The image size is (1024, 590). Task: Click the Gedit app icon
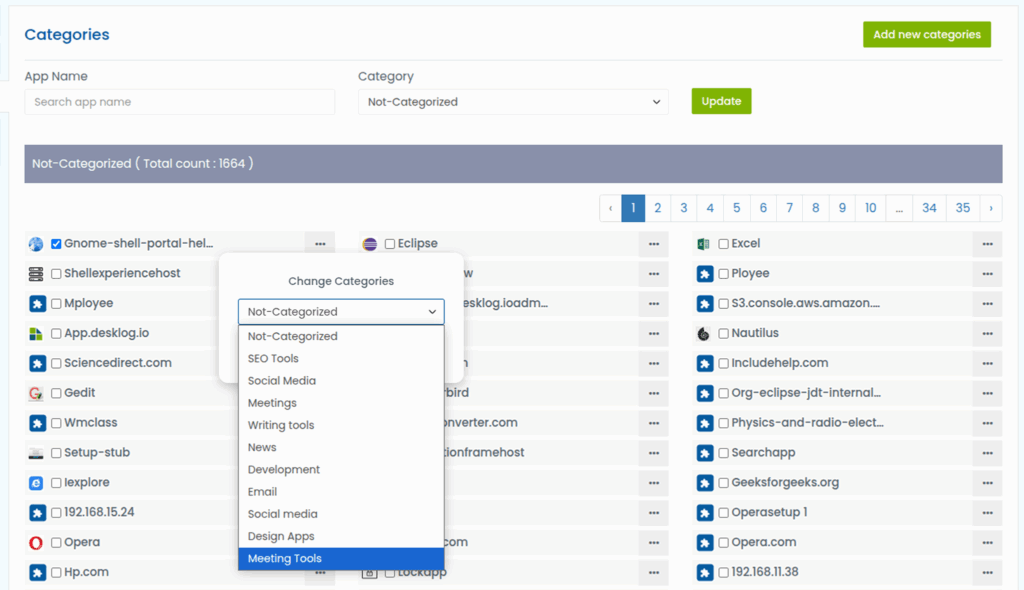(x=36, y=393)
